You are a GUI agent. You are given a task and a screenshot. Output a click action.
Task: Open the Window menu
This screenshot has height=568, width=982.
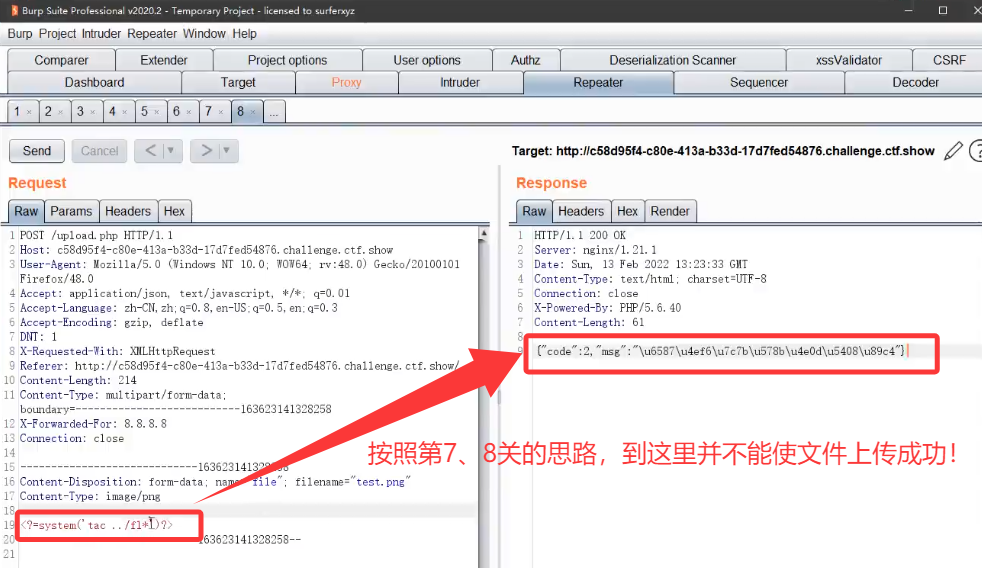[204, 34]
